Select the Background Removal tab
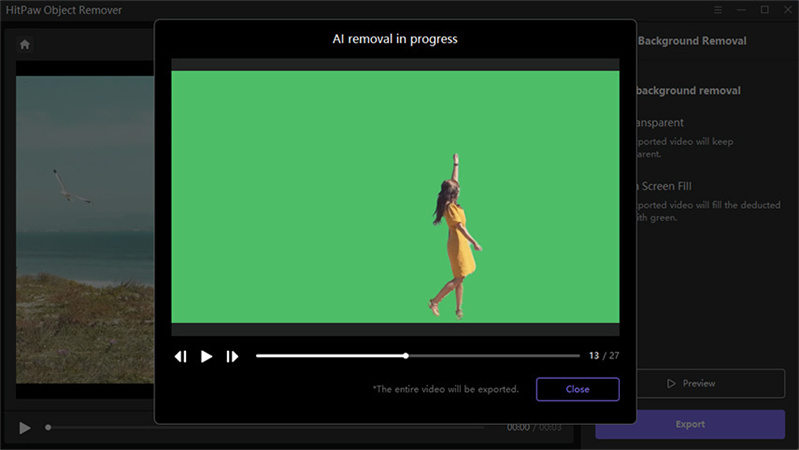799x450 pixels. pyautogui.click(x=692, y=41)
